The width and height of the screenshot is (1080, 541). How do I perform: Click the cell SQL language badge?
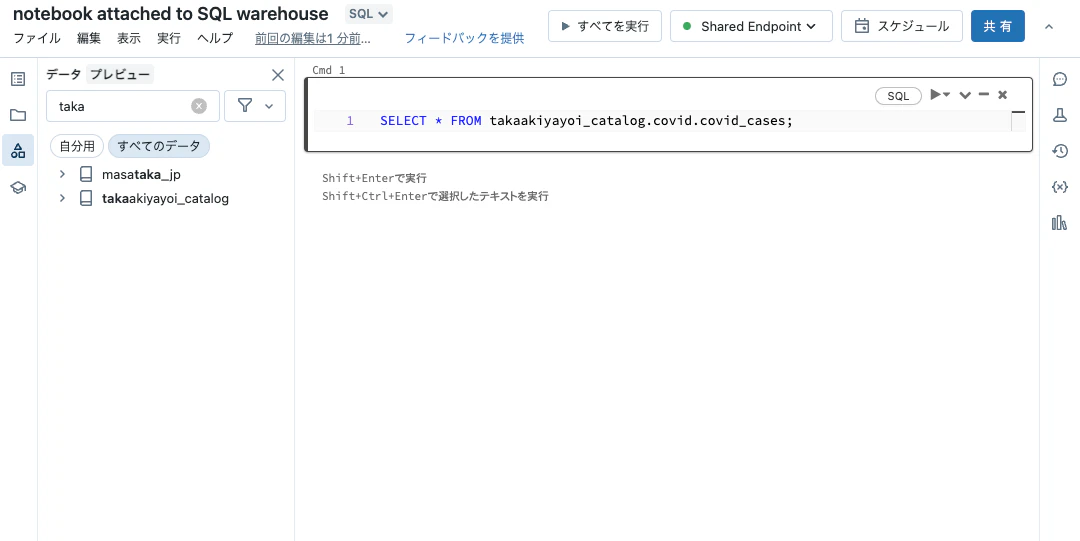click(898, 96)
